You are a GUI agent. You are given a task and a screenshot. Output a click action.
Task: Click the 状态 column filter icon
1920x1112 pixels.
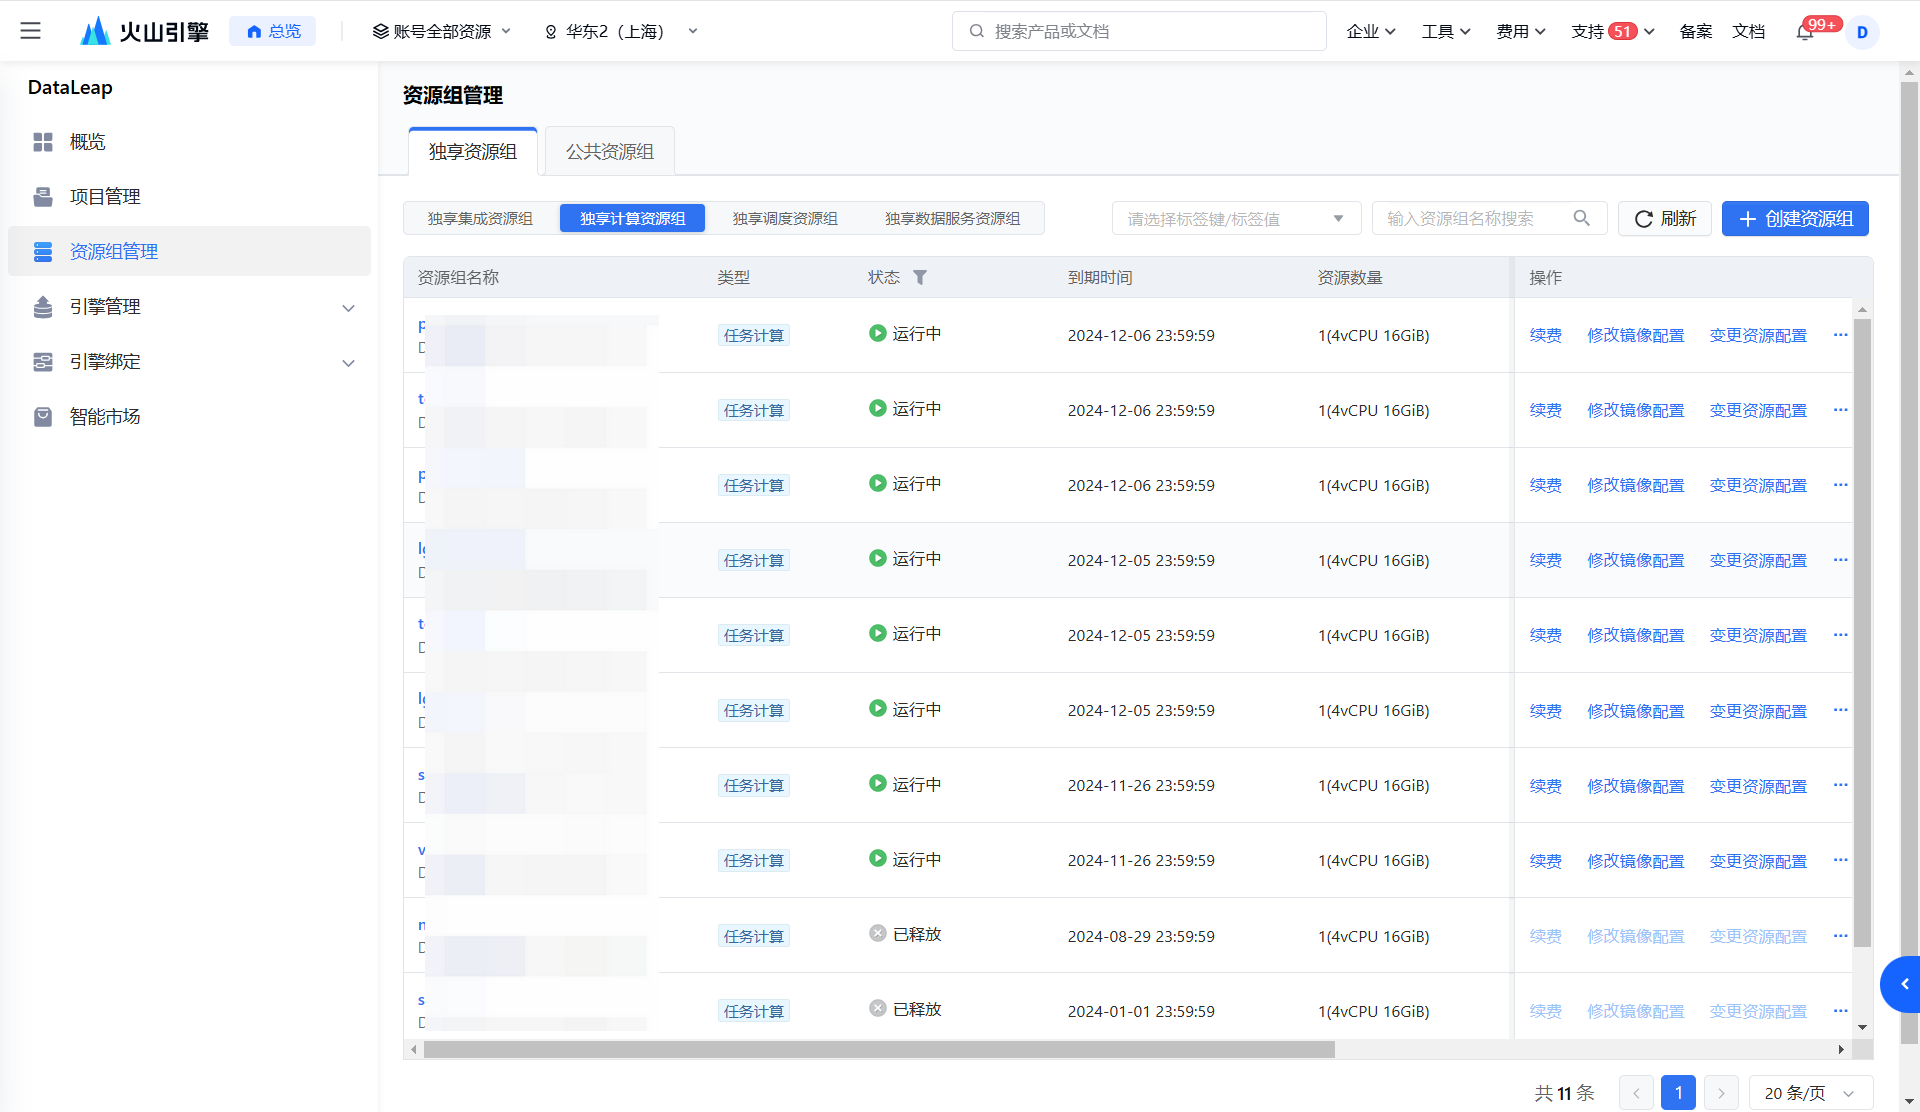[x=920, y=278]
